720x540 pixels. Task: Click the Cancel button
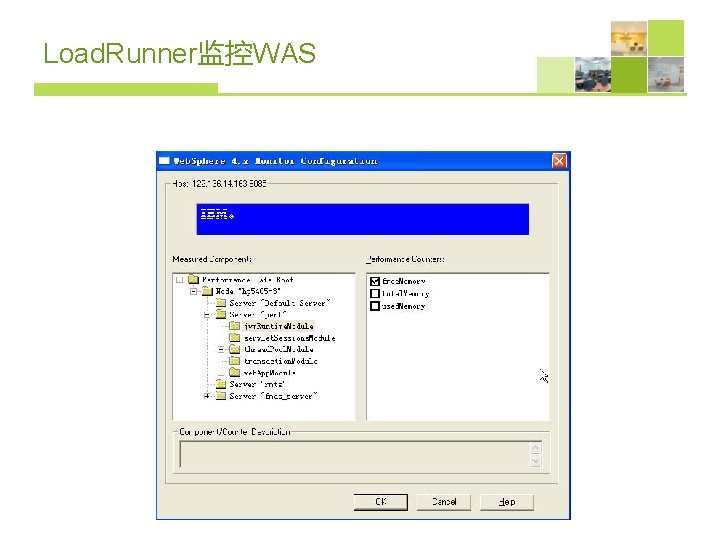(444, 502)
